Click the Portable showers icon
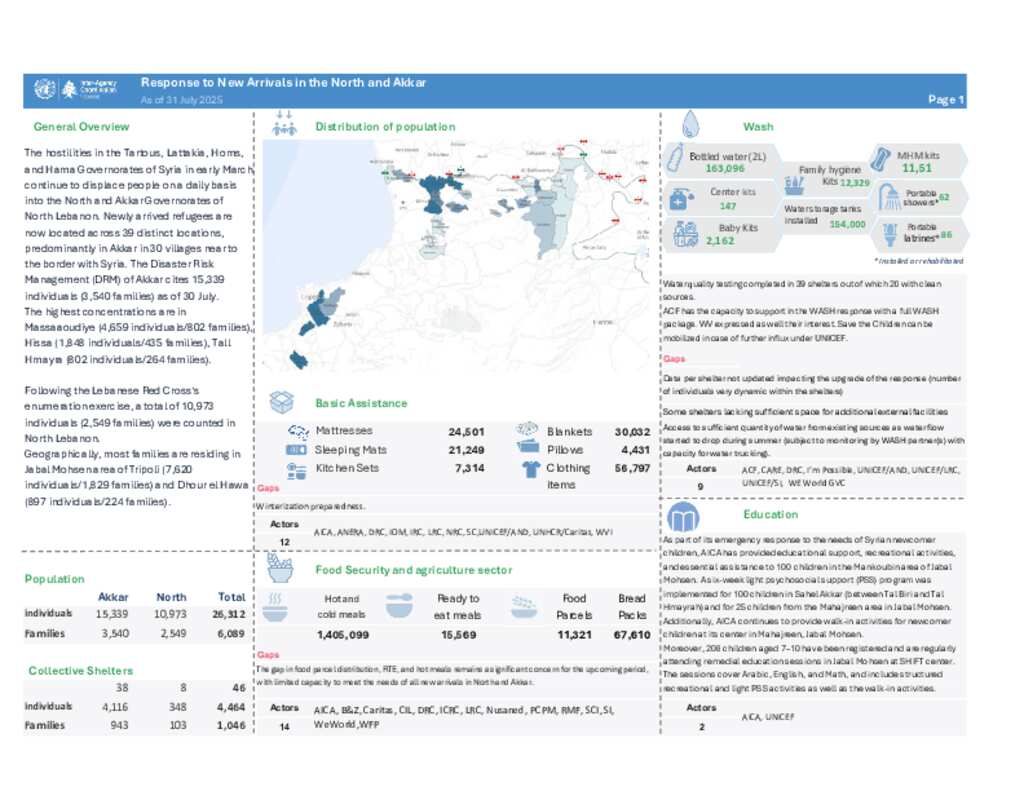 (x=888, y=198)
